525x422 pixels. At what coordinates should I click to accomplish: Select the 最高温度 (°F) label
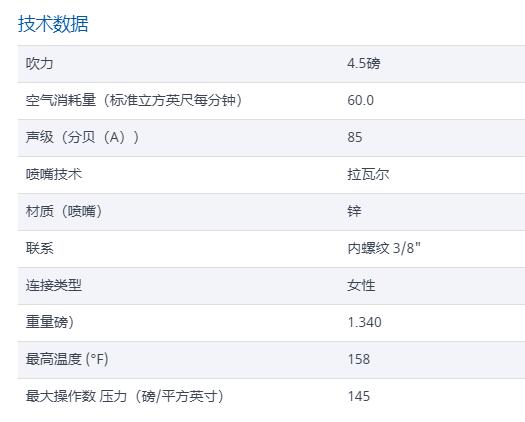tap(67, 359)
